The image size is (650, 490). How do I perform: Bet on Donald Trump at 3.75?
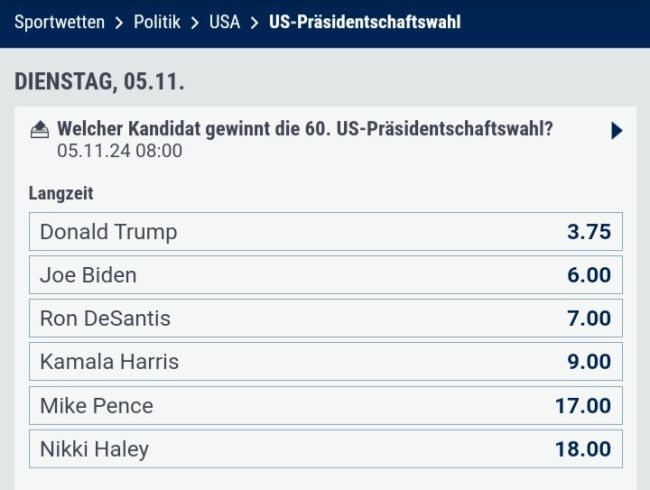[325, 232]
